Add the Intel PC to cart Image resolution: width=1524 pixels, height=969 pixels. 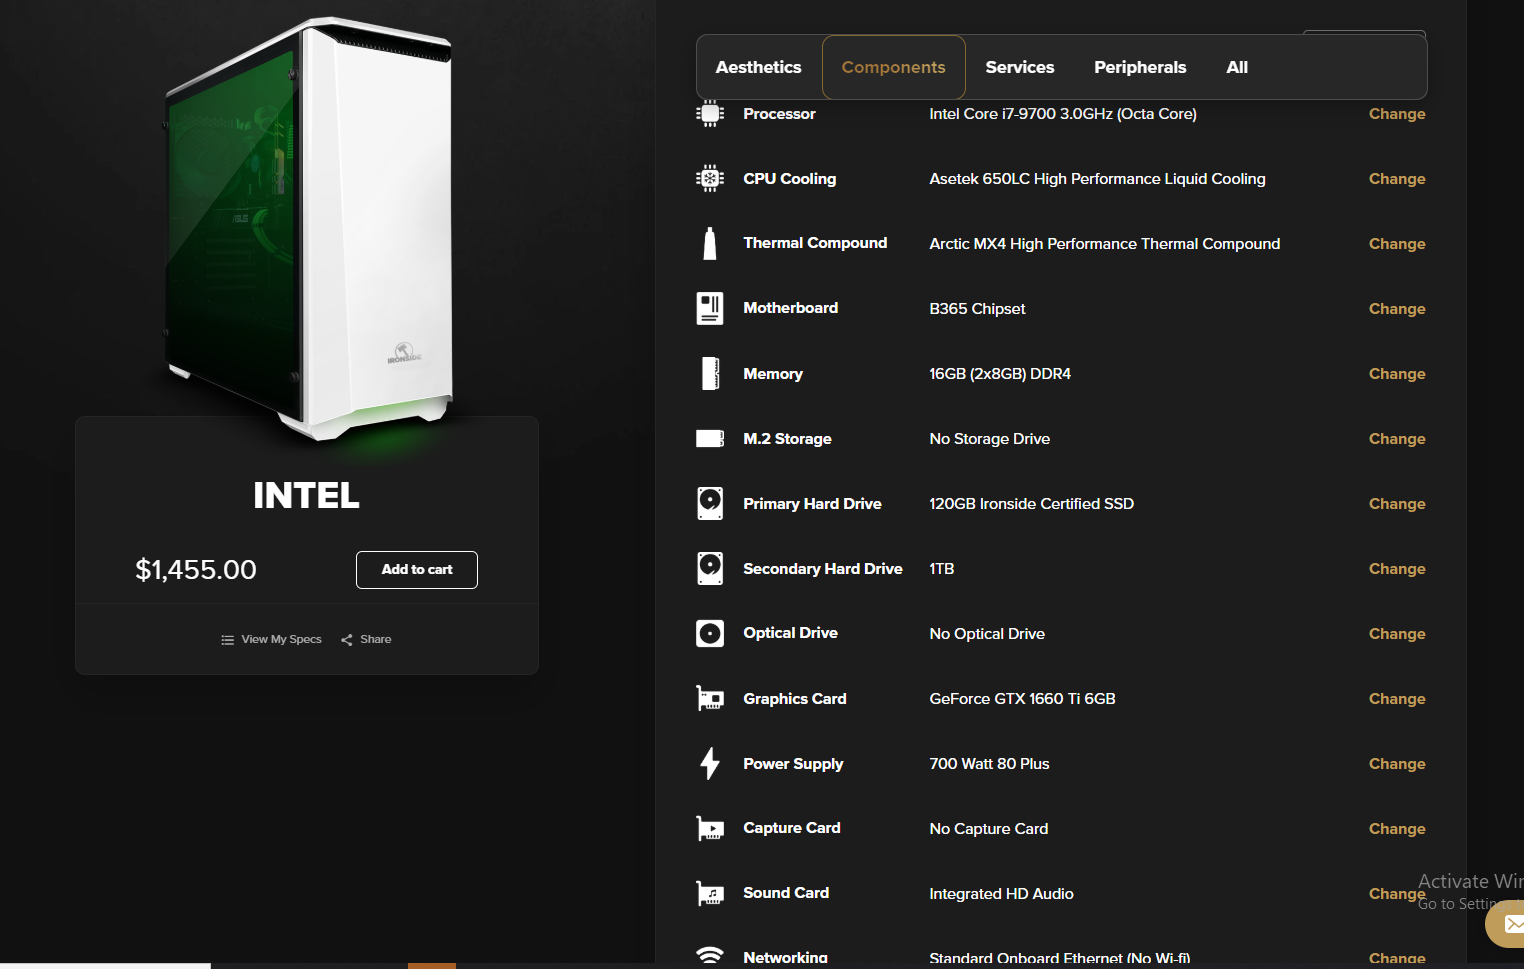click(x=417, y=570)
